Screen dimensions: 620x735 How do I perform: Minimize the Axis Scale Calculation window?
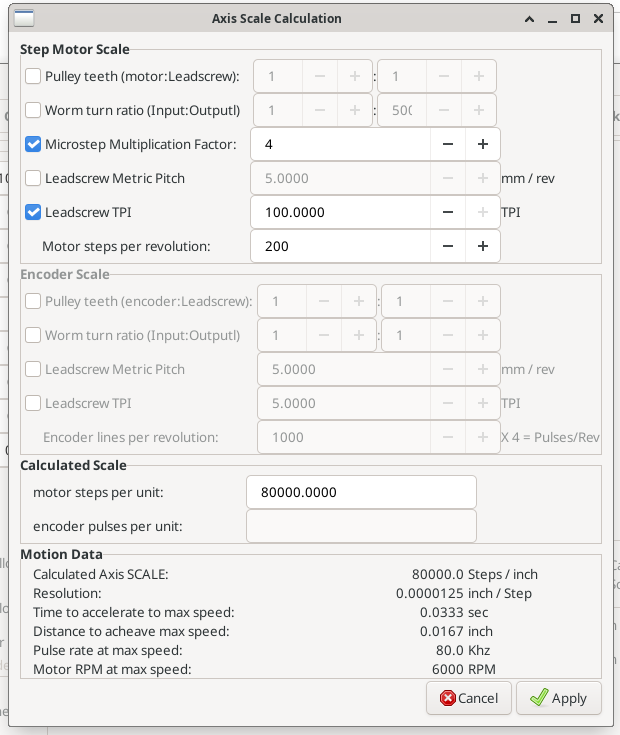coord(551,18)
